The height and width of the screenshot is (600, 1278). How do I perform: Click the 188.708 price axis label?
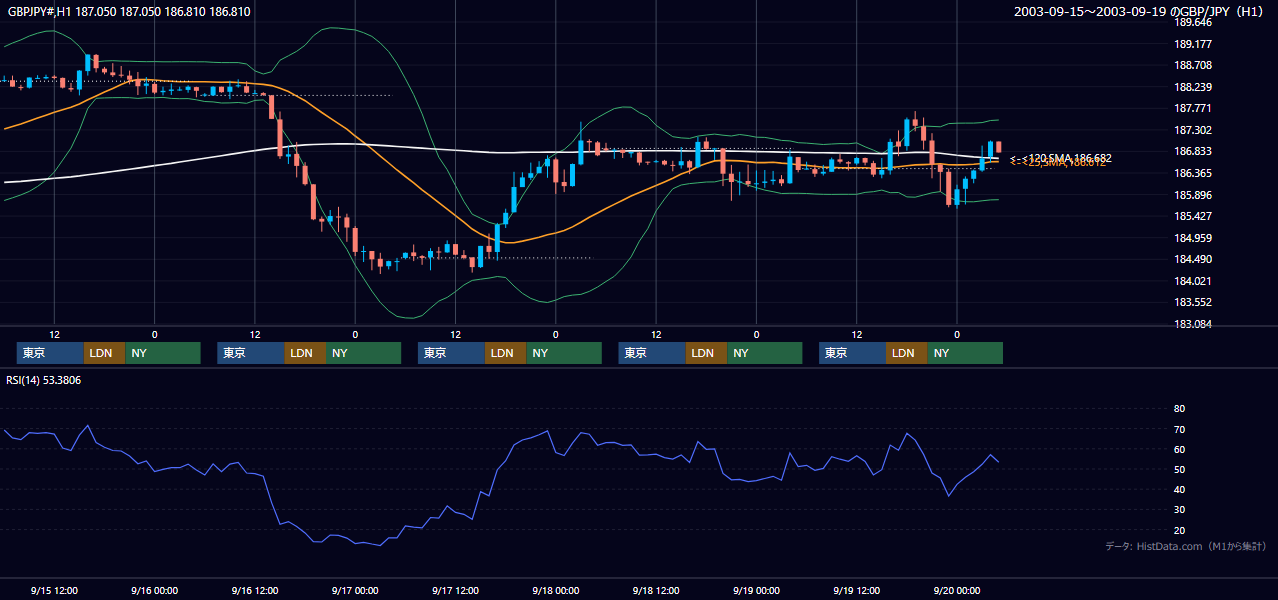pyautogui.click(x=1193, y=65)
